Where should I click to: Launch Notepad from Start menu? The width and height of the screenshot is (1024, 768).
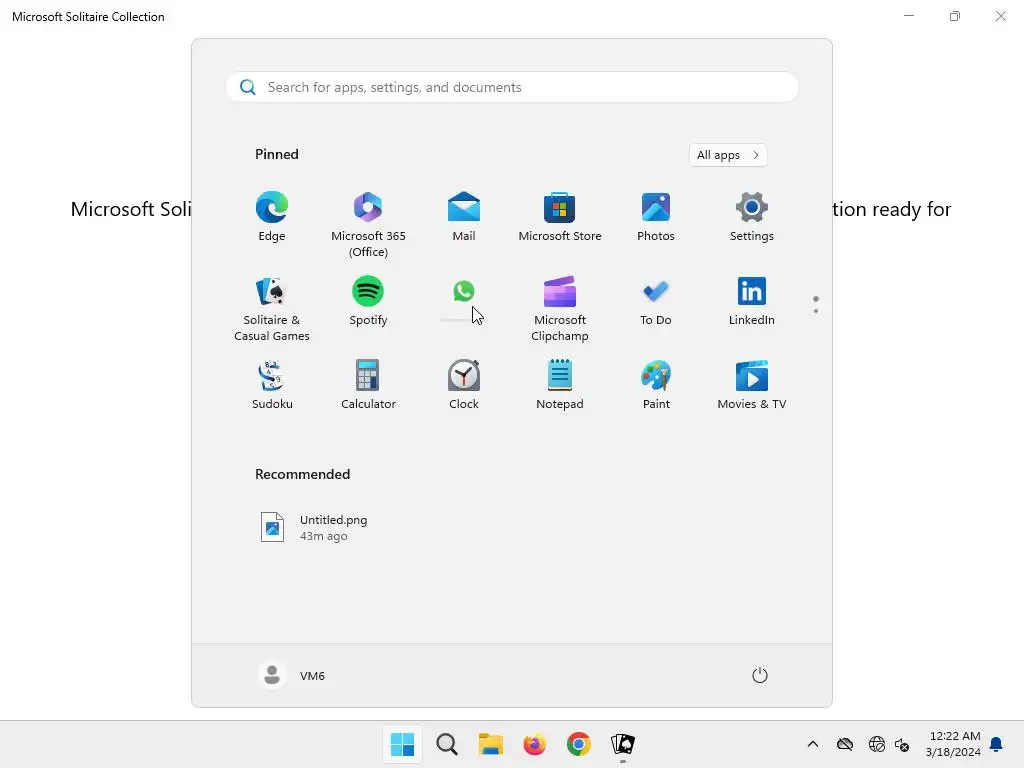tap(560, 385)
